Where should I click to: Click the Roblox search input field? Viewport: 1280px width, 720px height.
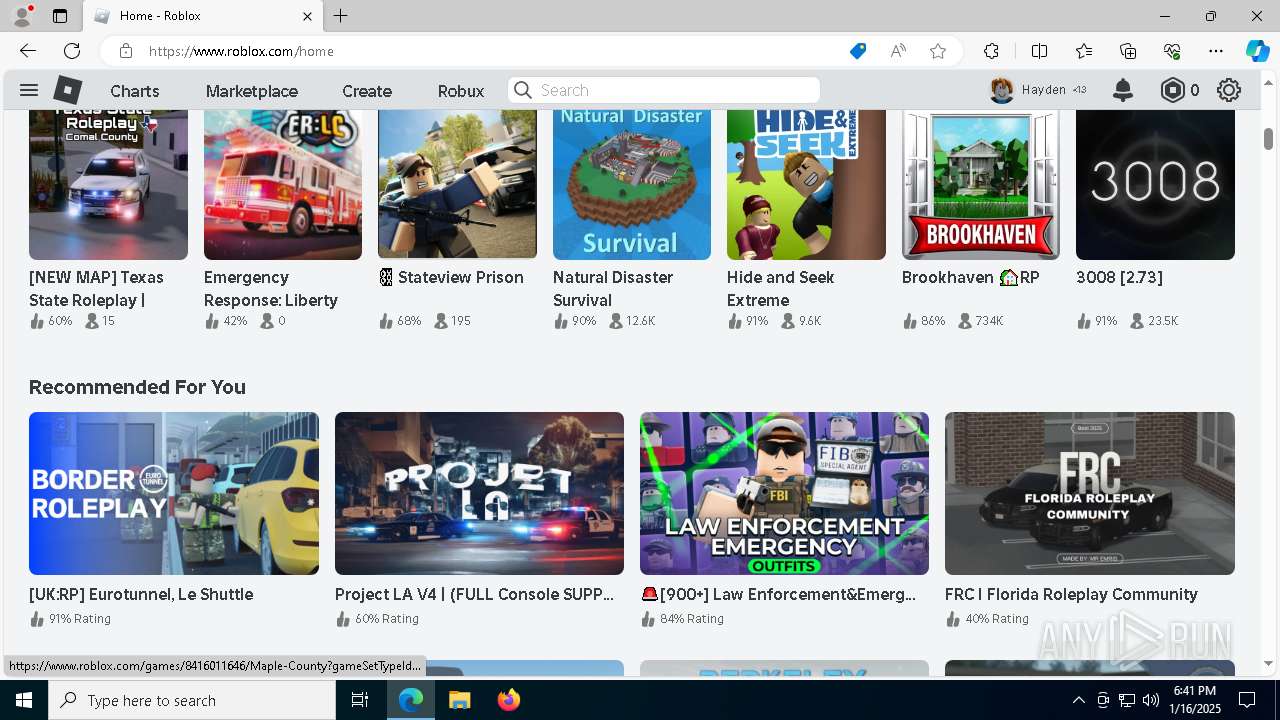pyautogui.click(x=664, y=90)
